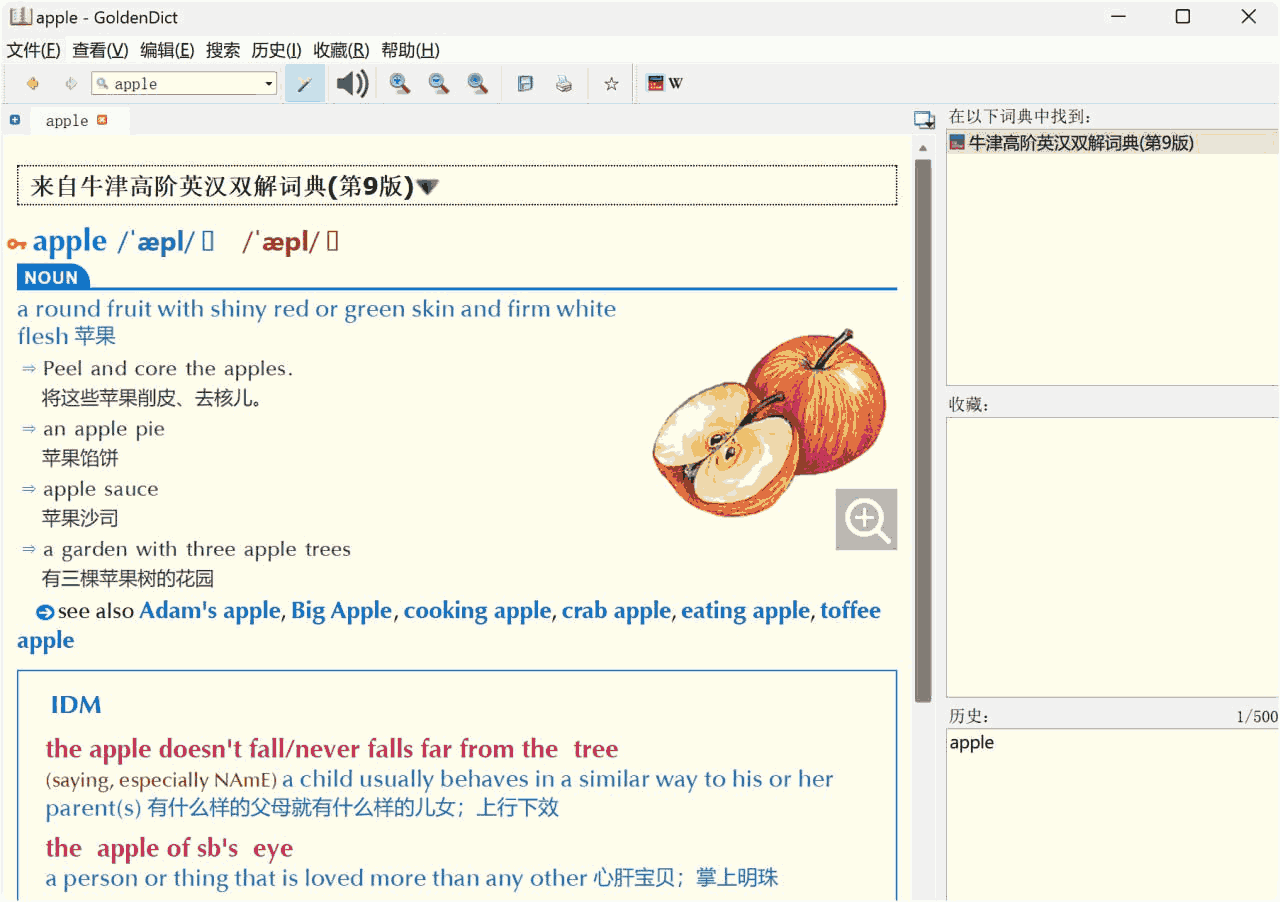Open the search box dropdown arrow
This screenshot has width=1280, height=902.
[268, 84]
